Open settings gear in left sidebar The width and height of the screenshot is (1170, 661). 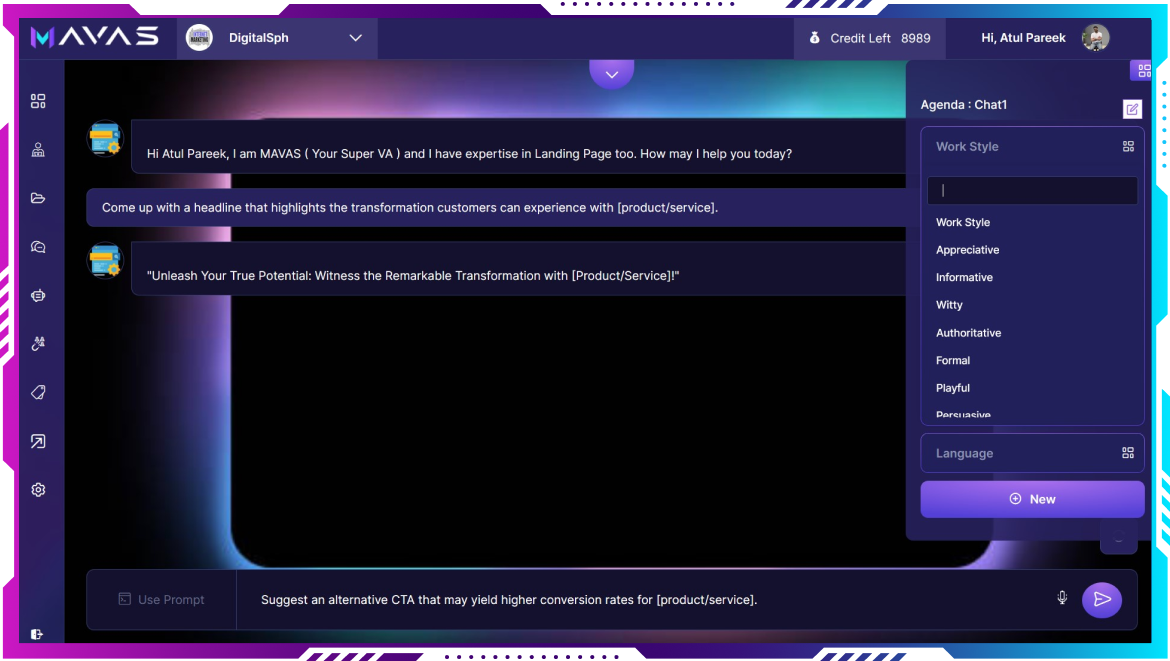coord(38,490)
